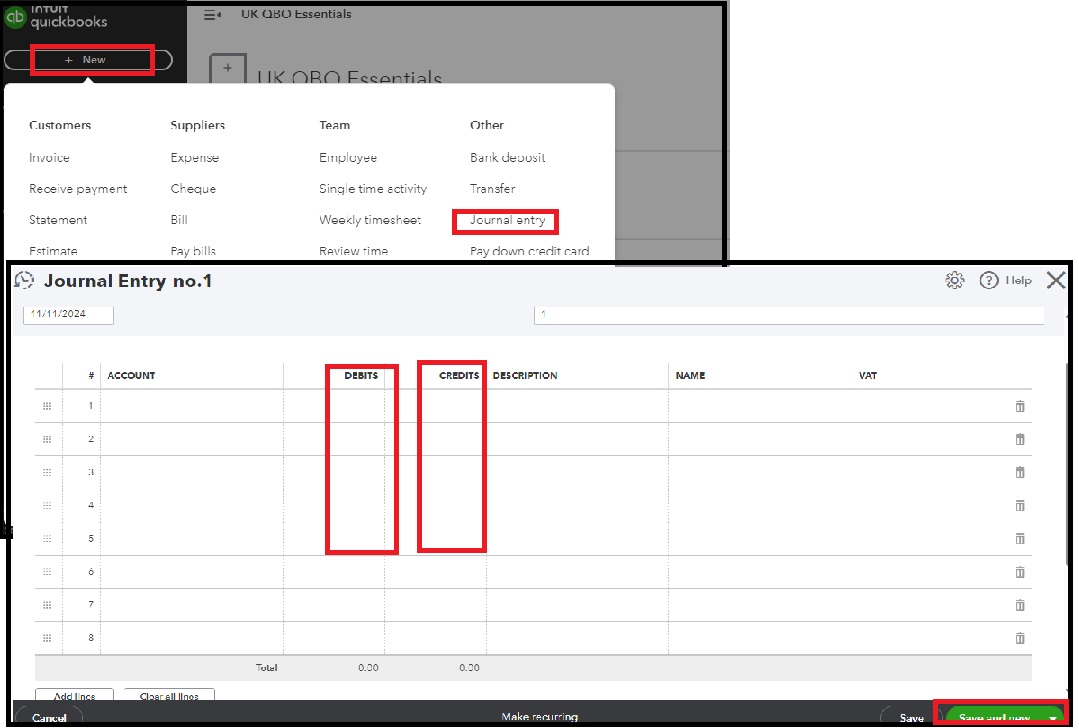
Task: Click the journal date field showing 11/11/2024
Action: point(68,313)
